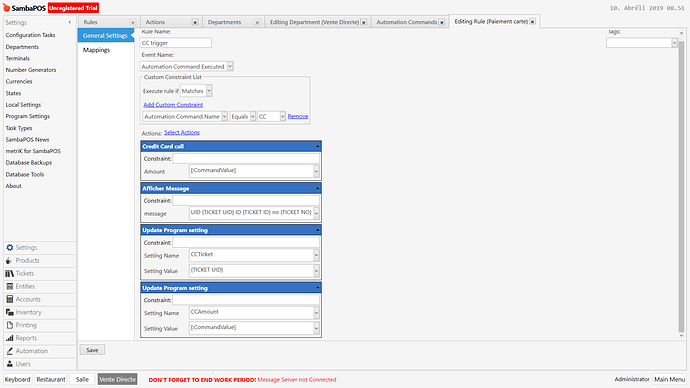Screen dimensions: 690x388
Task: Close the Actions tab
Action: point(195,22)
